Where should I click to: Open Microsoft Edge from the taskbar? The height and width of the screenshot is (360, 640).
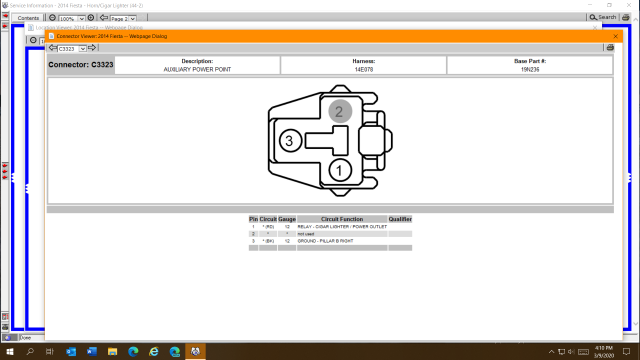point(133,351)
